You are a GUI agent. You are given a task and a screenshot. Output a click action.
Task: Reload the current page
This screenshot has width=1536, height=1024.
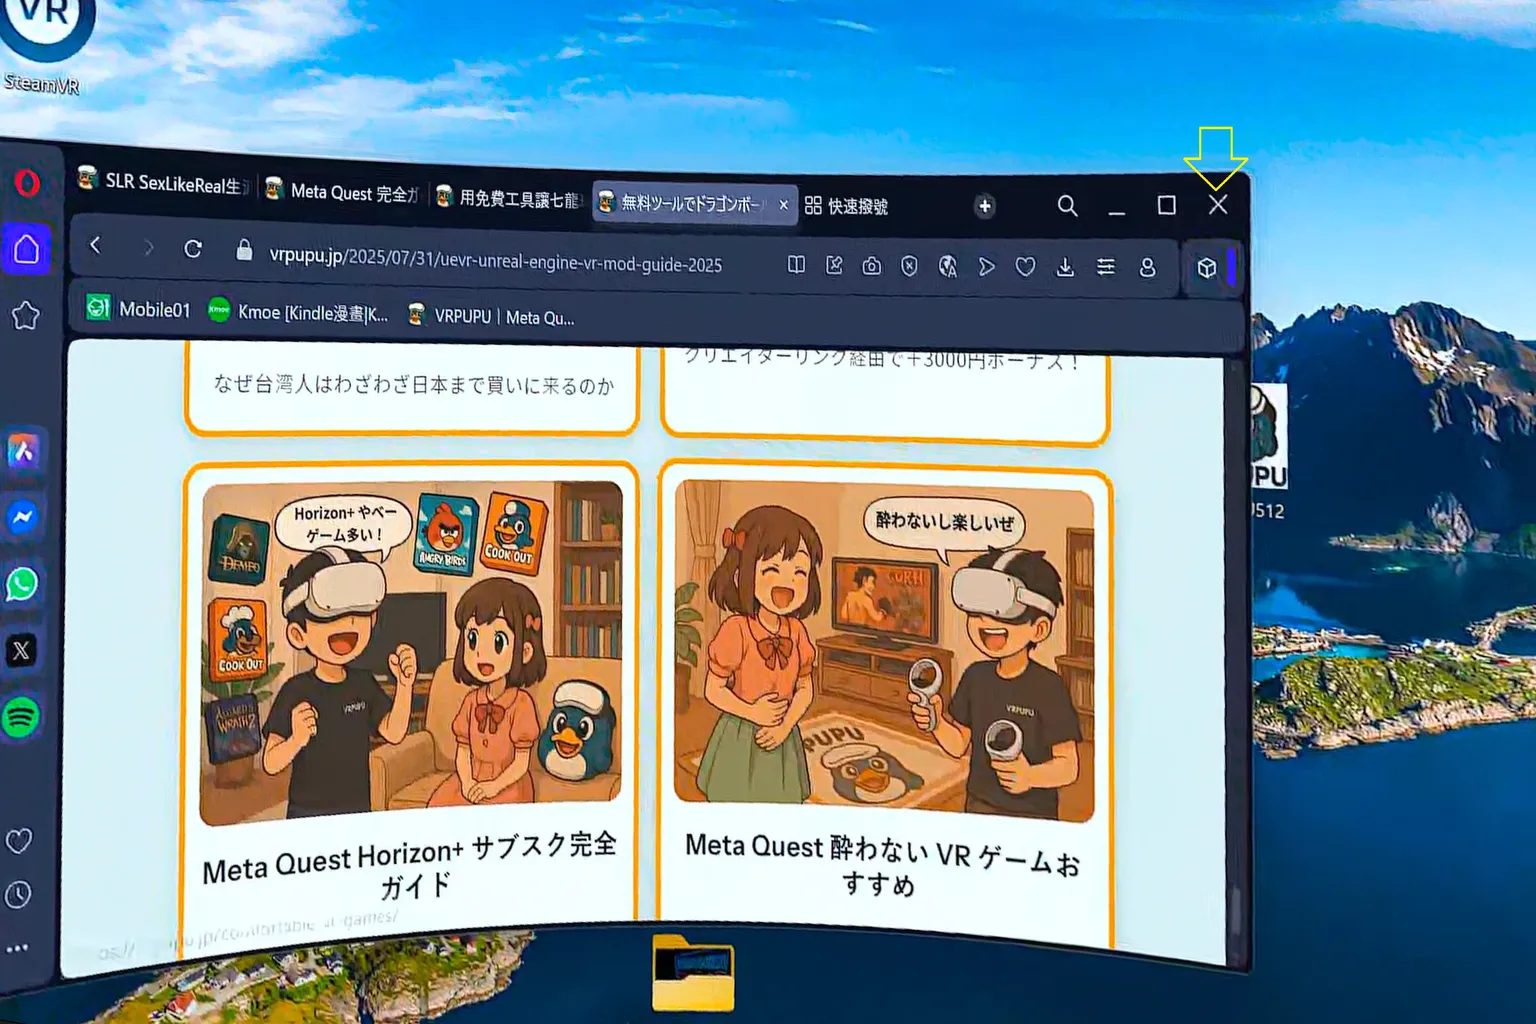pyautogui.click(x=193, y=249)
